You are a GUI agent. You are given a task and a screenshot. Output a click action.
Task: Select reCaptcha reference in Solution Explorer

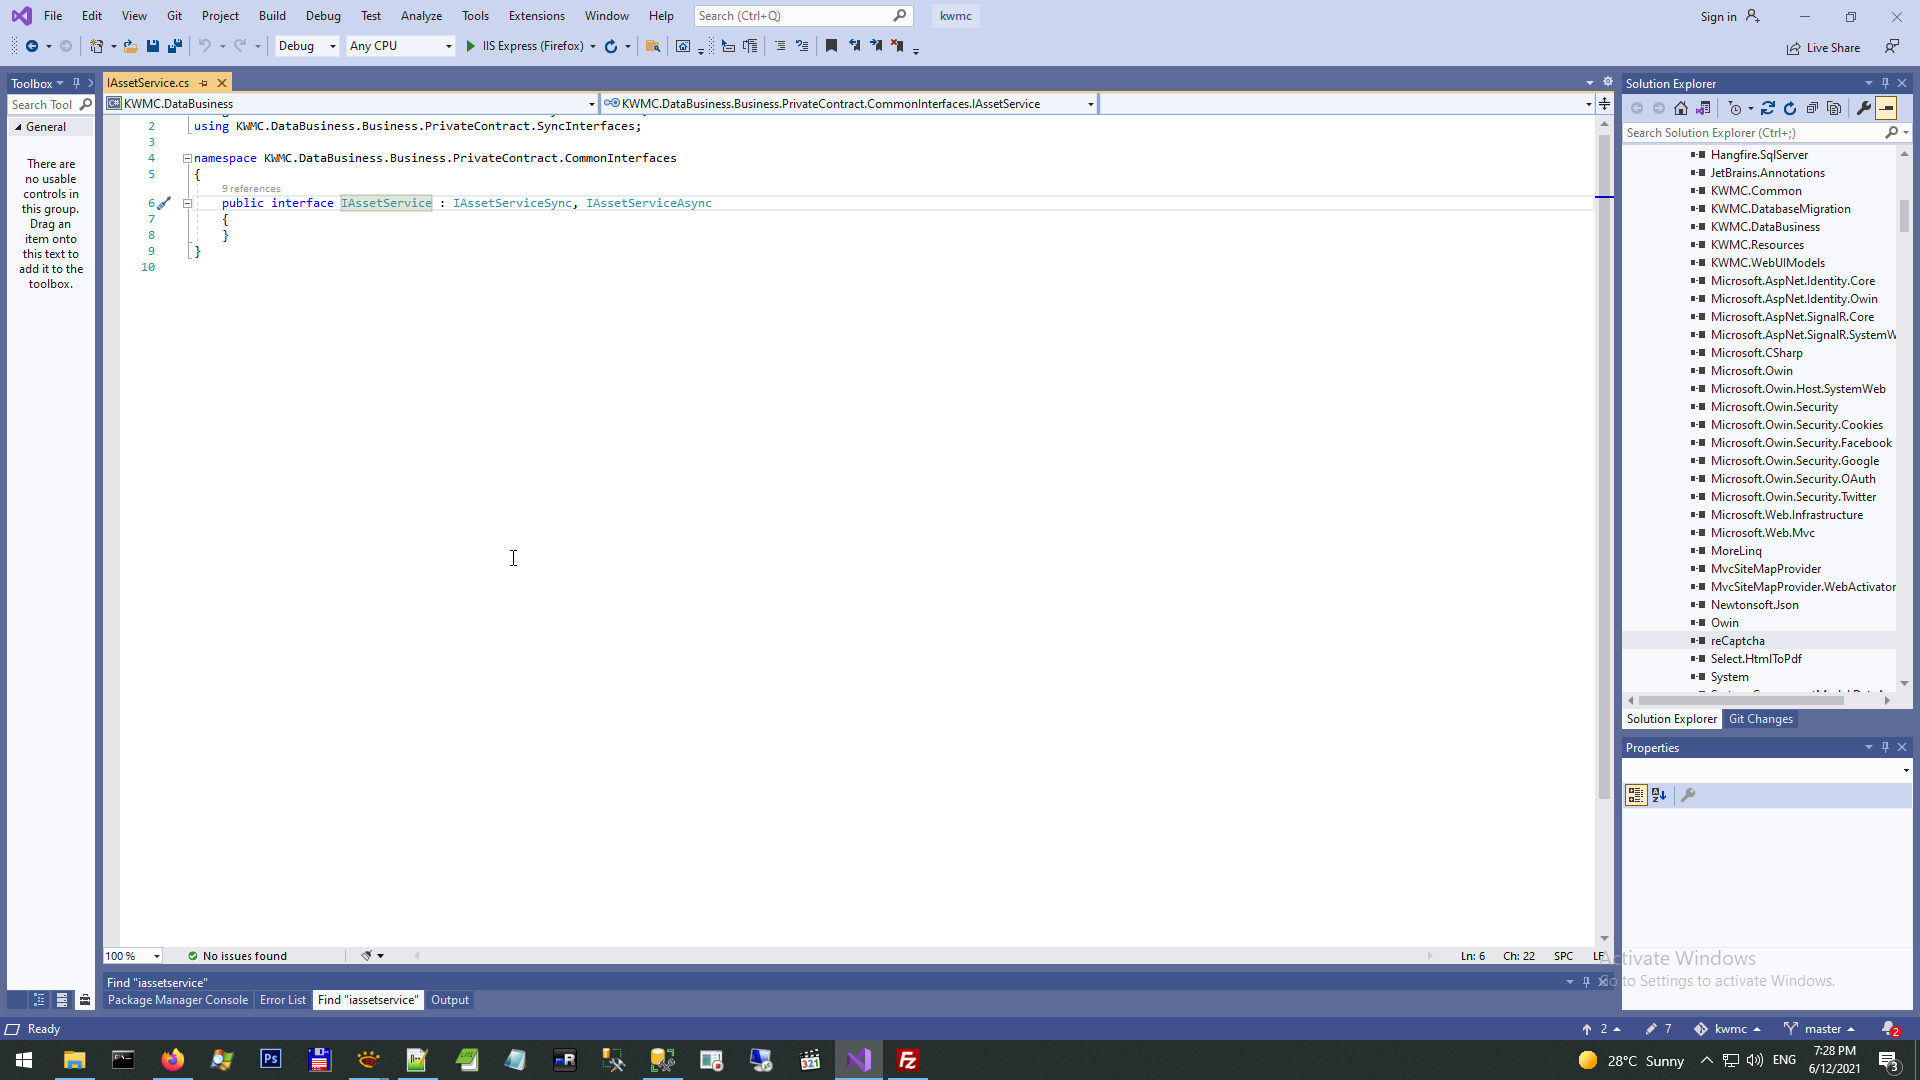[1737, 641]
